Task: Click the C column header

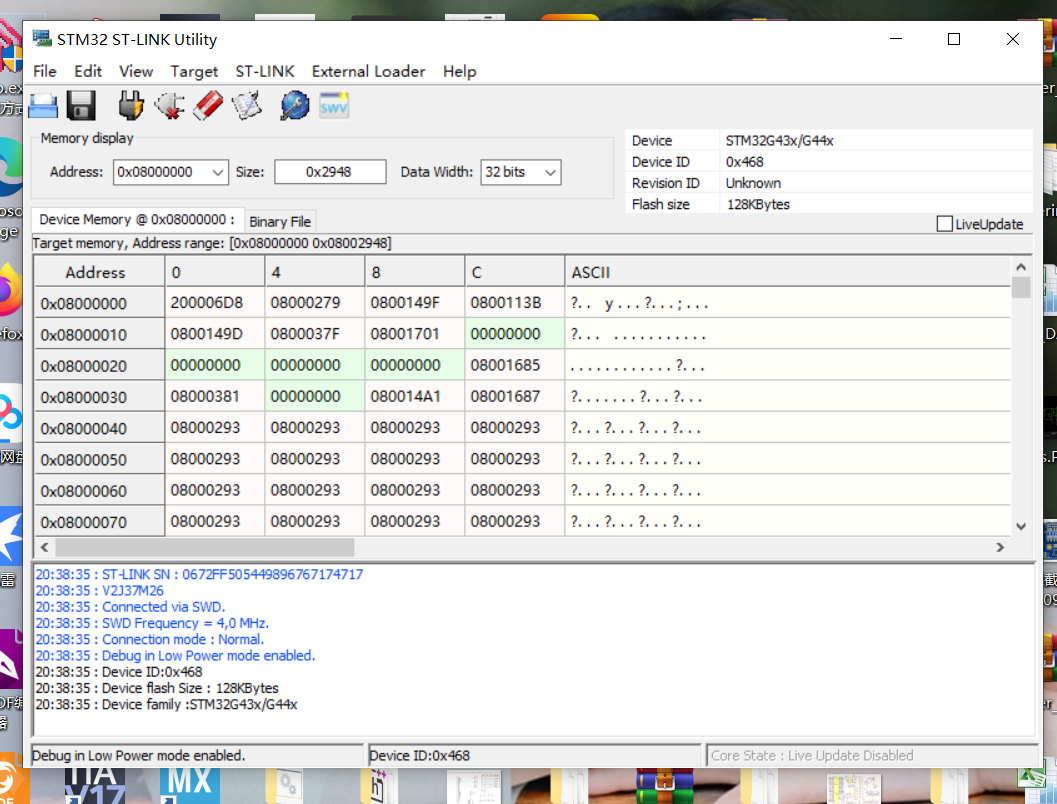Action: tap(514, 272)
